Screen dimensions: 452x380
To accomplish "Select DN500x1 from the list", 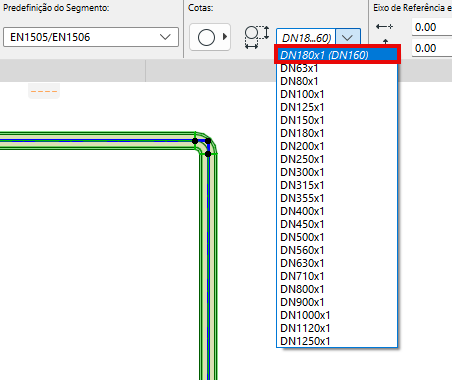I will 337,237.
